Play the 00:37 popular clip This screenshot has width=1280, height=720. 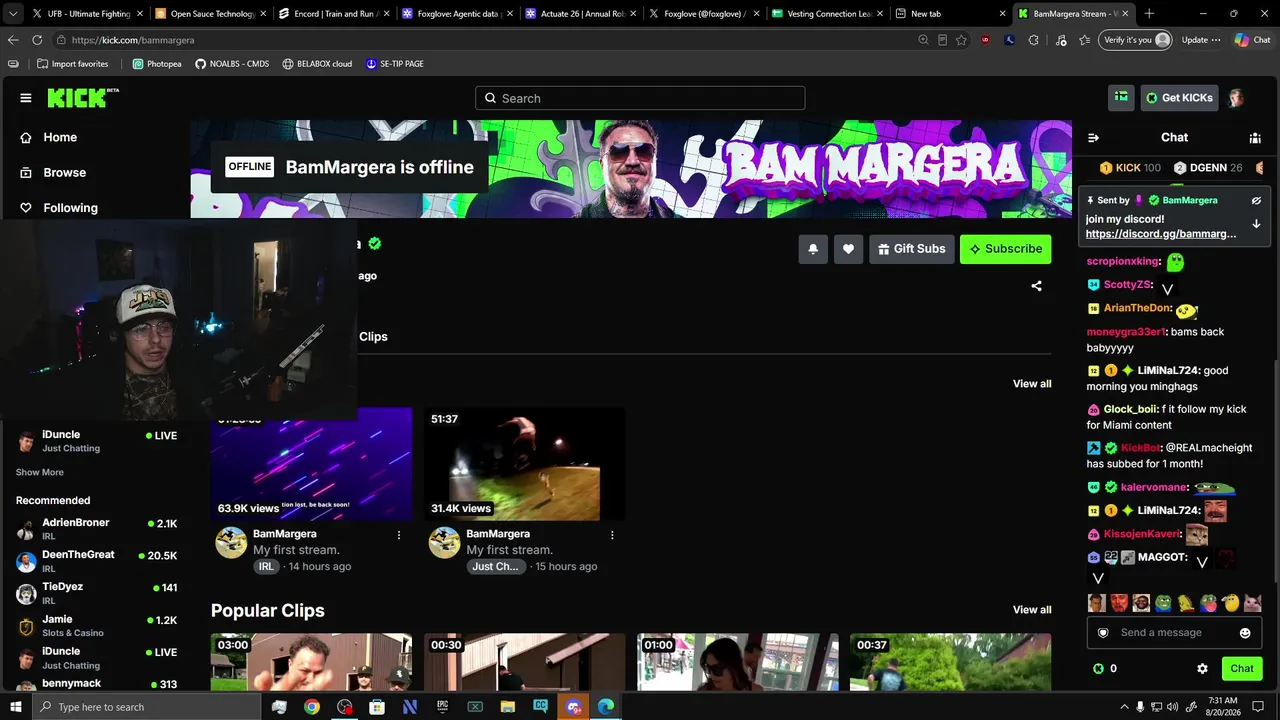pos(950,662)
